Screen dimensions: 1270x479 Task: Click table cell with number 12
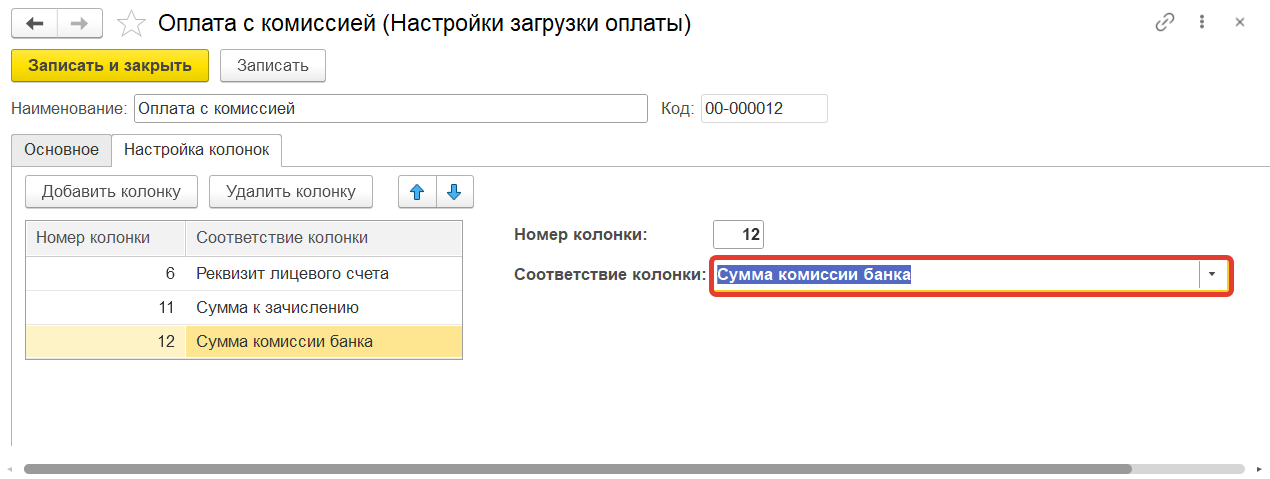106,342
